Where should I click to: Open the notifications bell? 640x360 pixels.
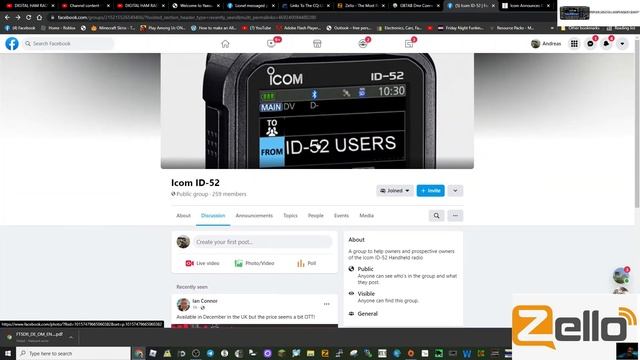click(606, 44)
